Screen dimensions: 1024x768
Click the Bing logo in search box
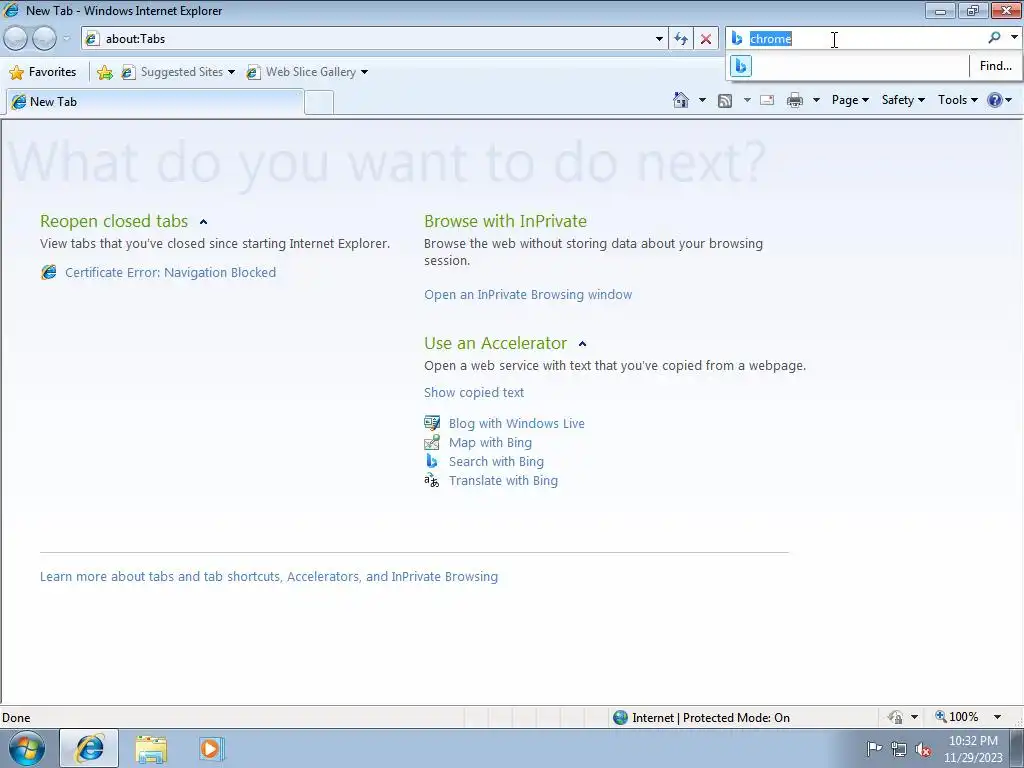click(737, 39)
